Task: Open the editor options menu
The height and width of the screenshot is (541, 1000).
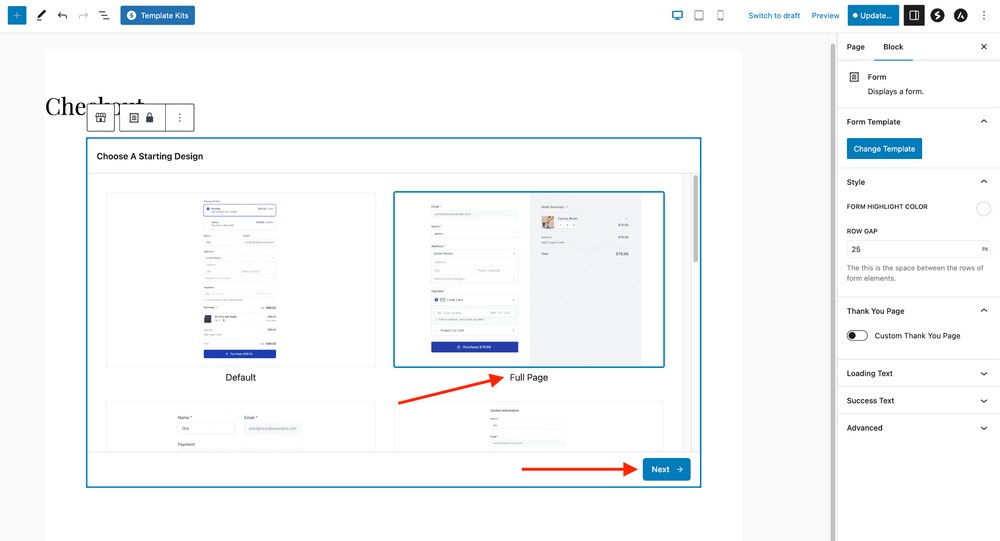Action: click(x=983, y=15)
